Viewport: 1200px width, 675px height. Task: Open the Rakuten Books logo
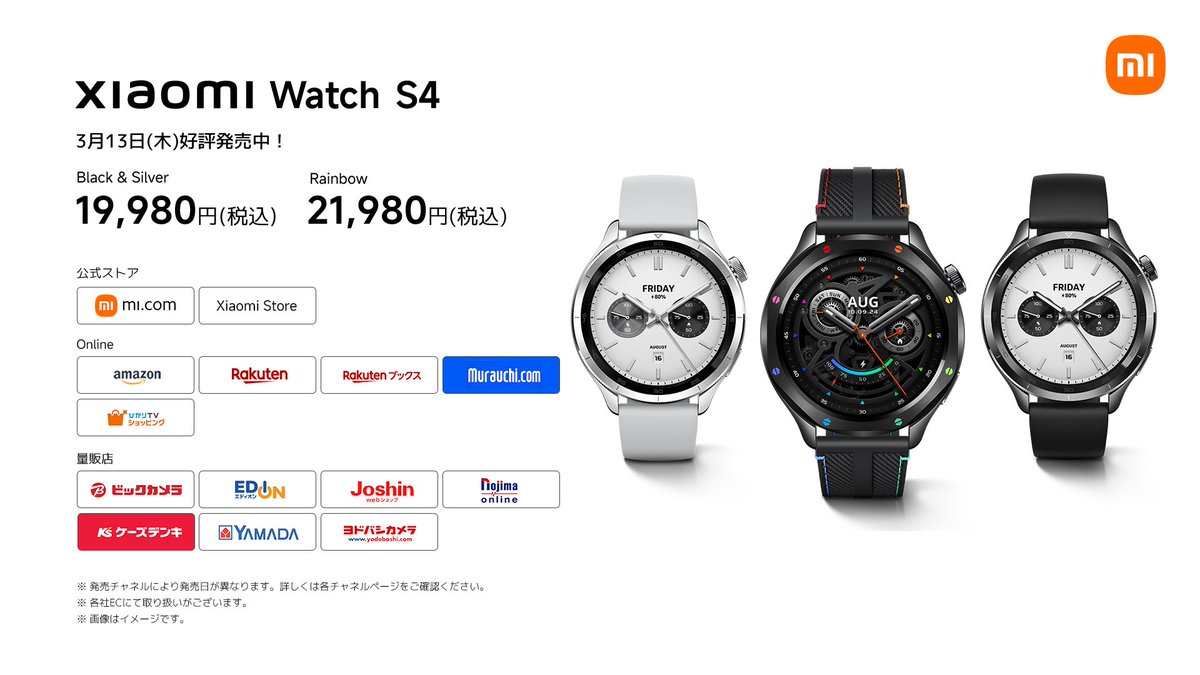click(380, 375)
